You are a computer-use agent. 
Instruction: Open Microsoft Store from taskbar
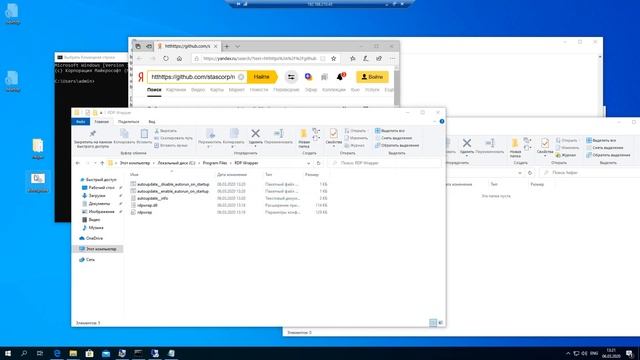point(89,353)
